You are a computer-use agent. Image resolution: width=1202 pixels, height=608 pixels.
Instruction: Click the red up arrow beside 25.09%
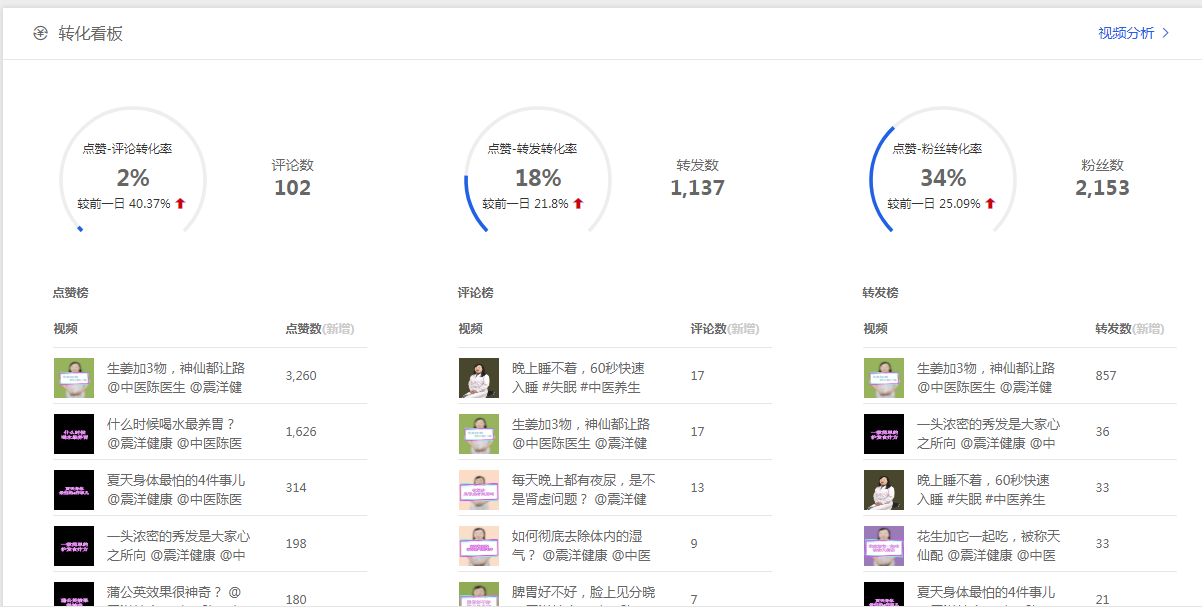990,204
